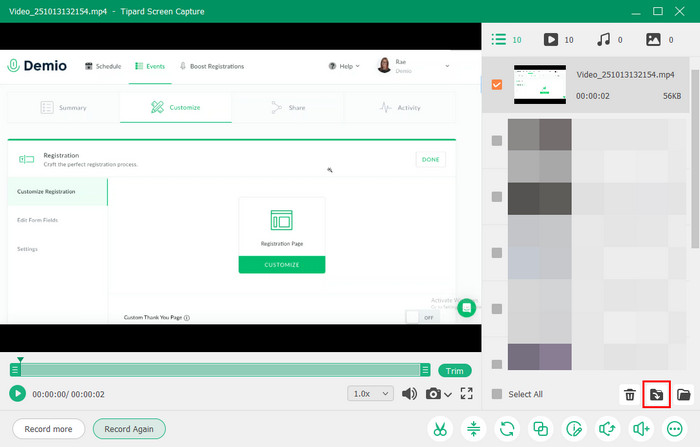Expand the Rae account dropdown arrow
This screenshot has width=700, height=447.
[x=447, y=66]
